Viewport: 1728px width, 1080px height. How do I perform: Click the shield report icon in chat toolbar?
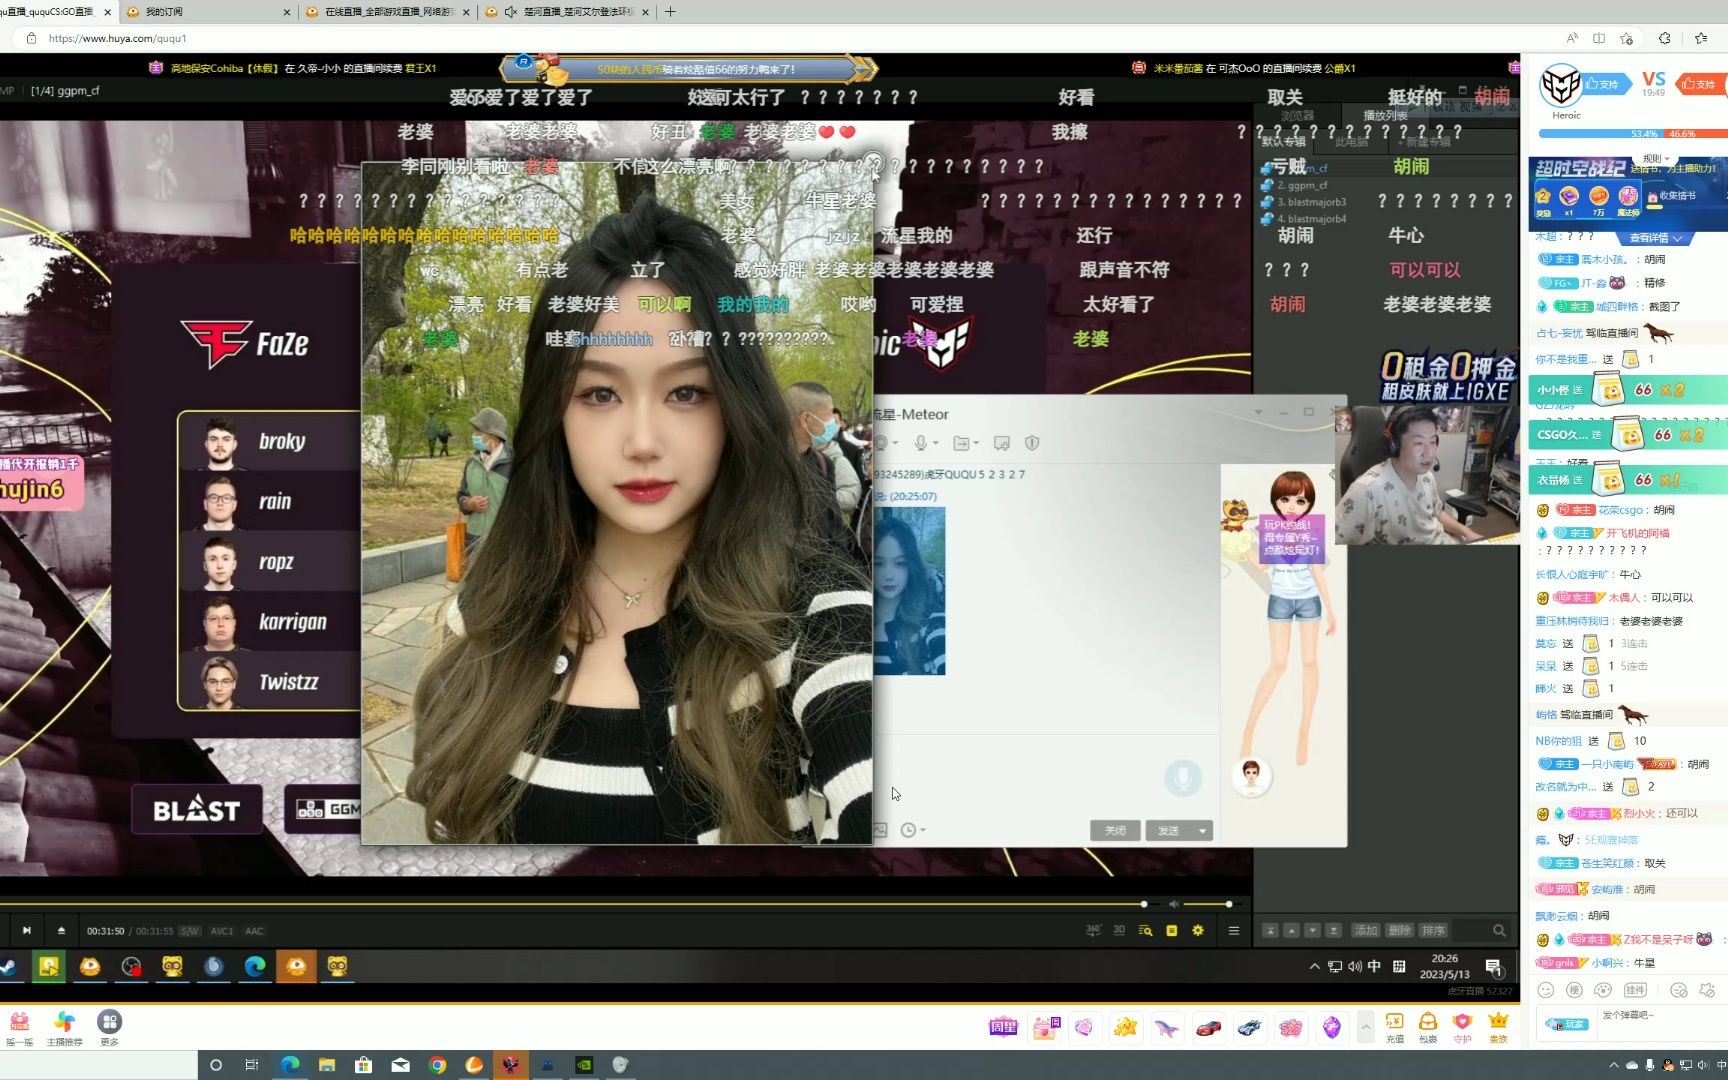tap(1032, 442)
